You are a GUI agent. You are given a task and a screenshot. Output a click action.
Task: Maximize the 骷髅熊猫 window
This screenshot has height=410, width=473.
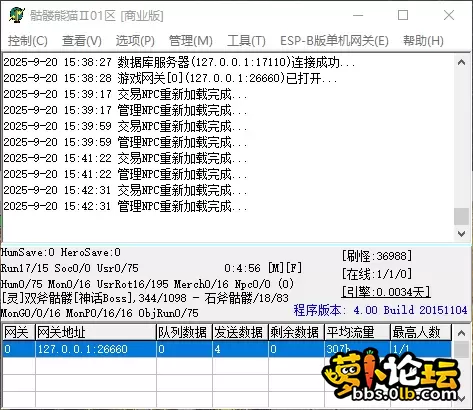point(403,15)
